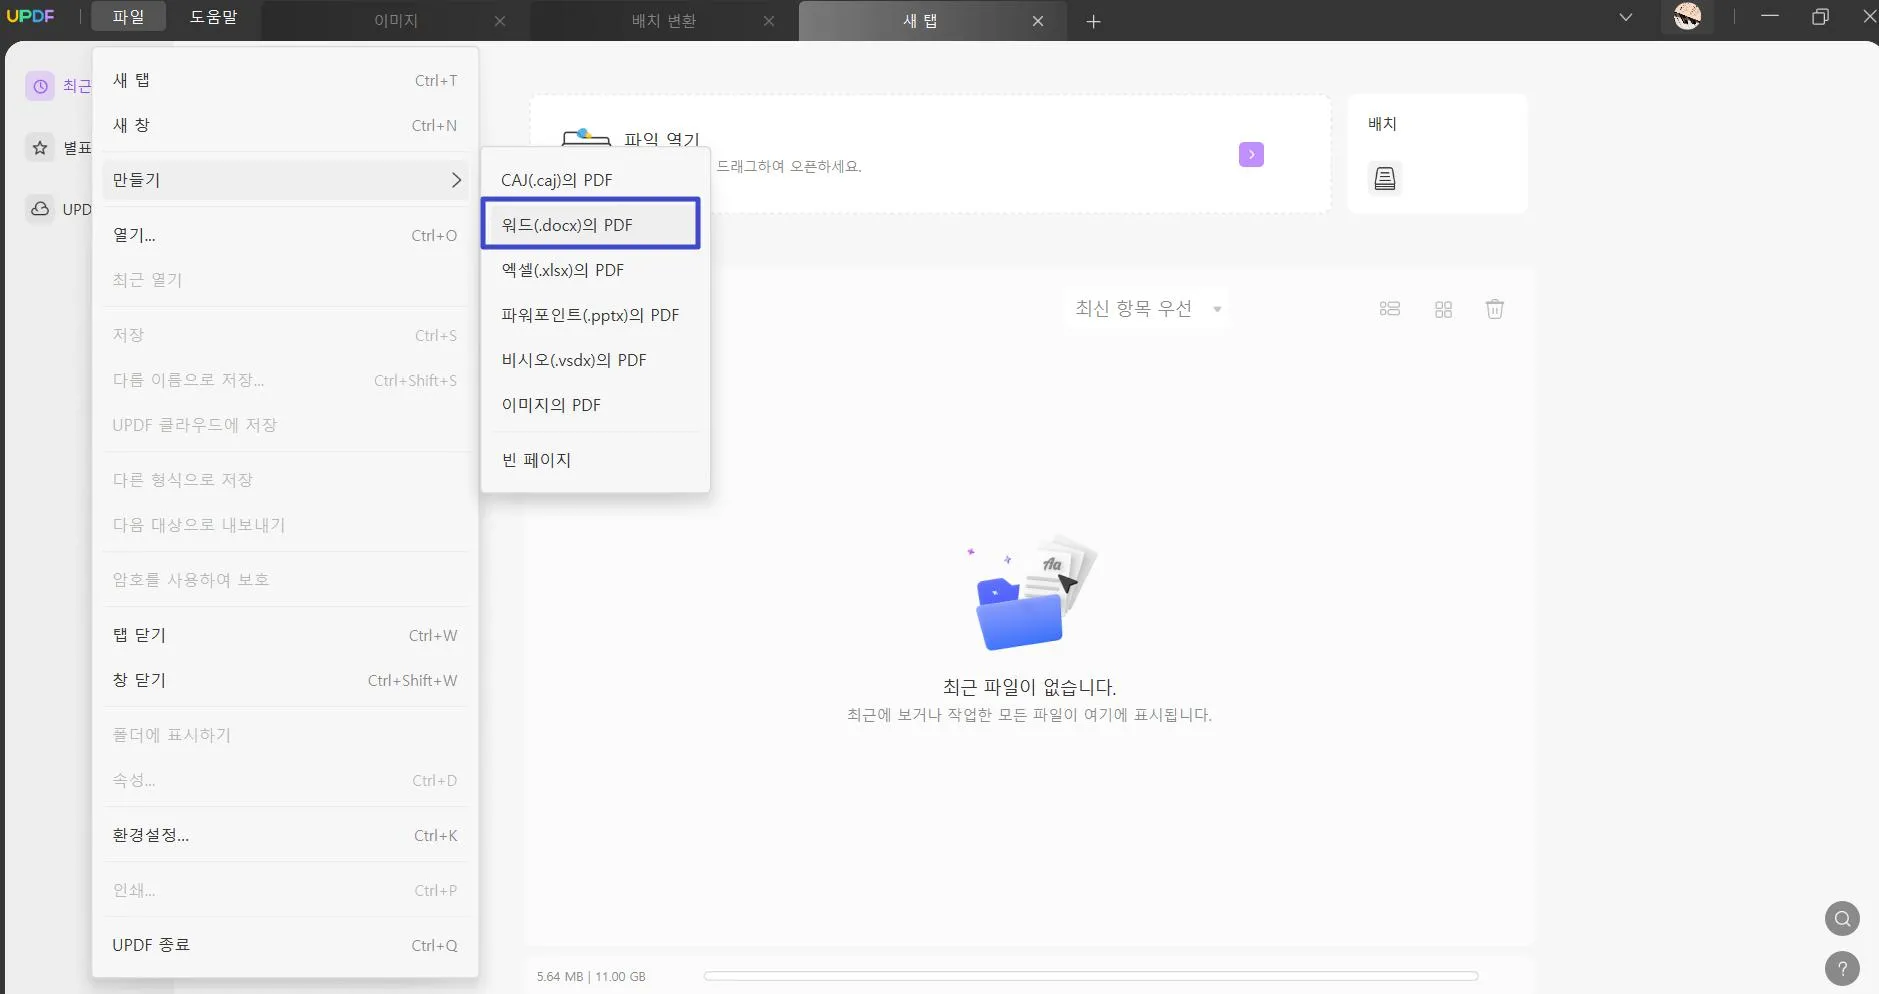
Task: Click the 5.64 MB | 11.00 GB storage text
Action: tap(591, 977)
